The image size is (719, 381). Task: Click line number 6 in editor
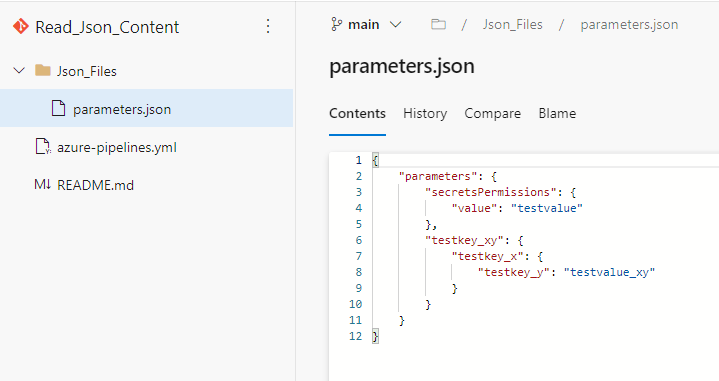pos(359,240)
